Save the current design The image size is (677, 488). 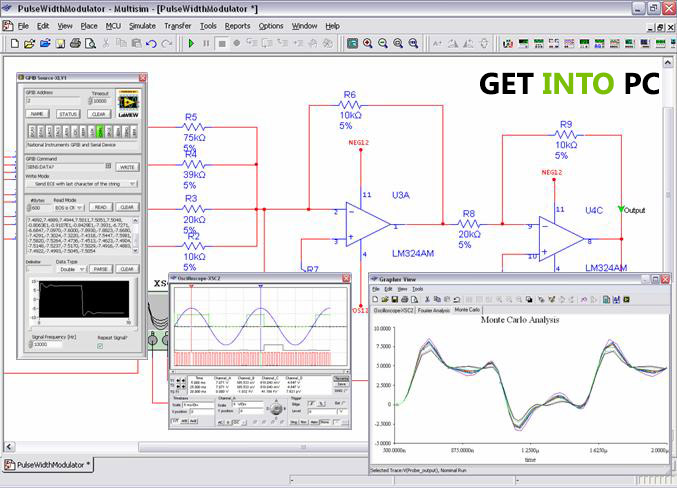click(x=60, y=43)
